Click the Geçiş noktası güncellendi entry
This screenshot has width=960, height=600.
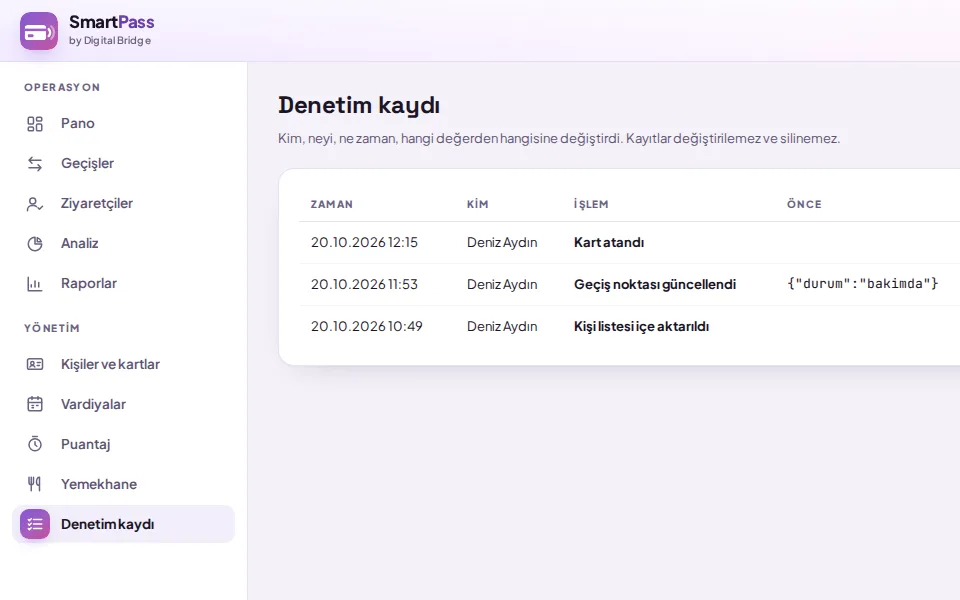pyautogui.click(x=655, y=285)
